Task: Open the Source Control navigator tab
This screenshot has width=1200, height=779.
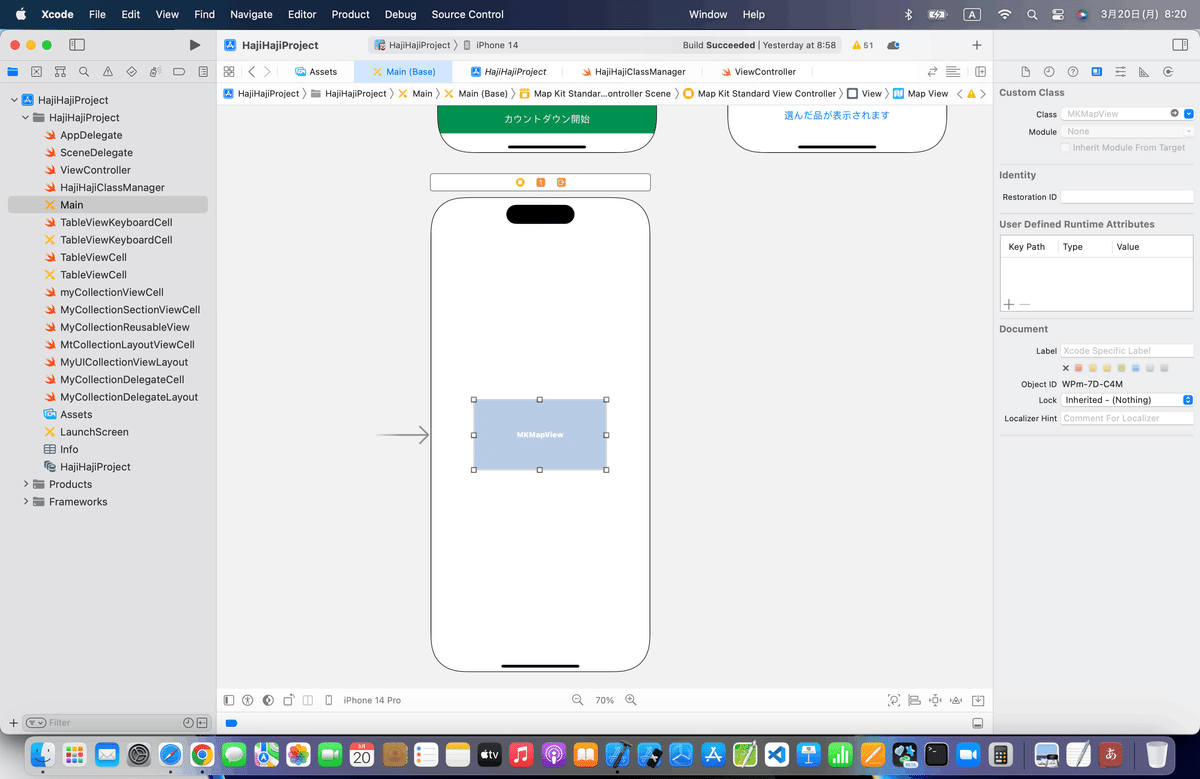Action: pyautogui.click(x=36, y=72)
